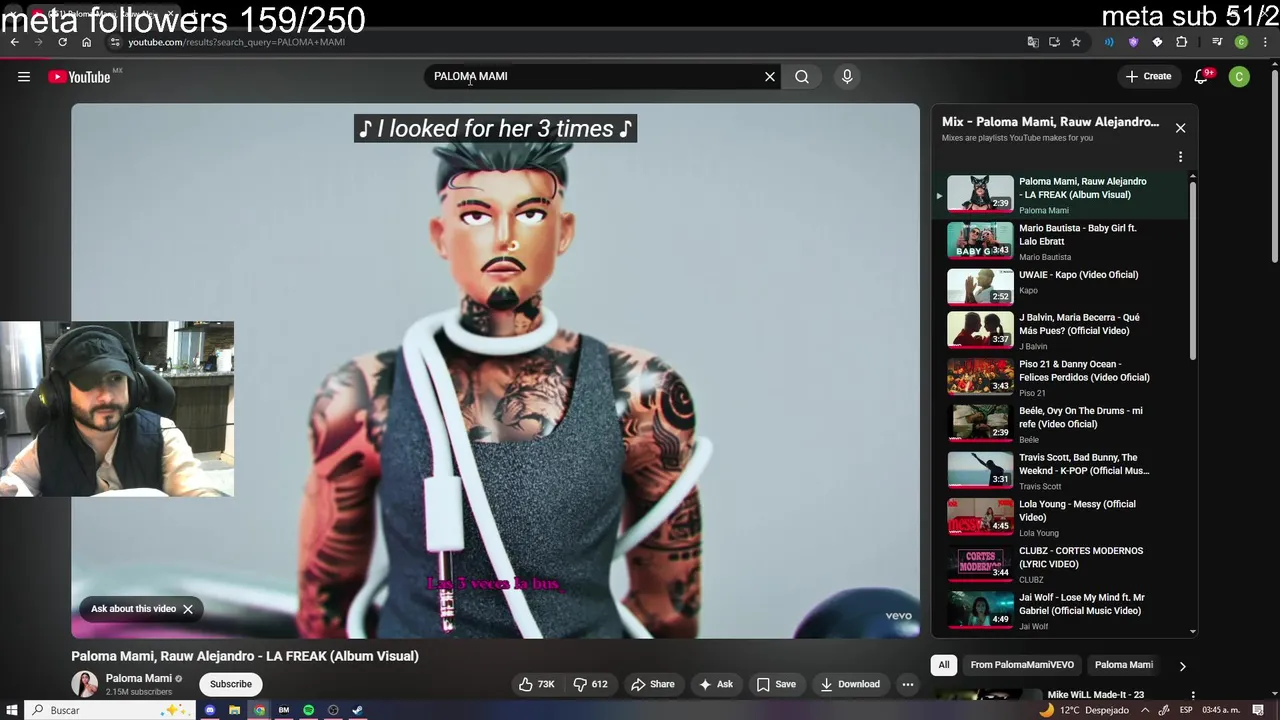Open the Windows Start menu
1280x720 pixels.
(x=12, y=710)
